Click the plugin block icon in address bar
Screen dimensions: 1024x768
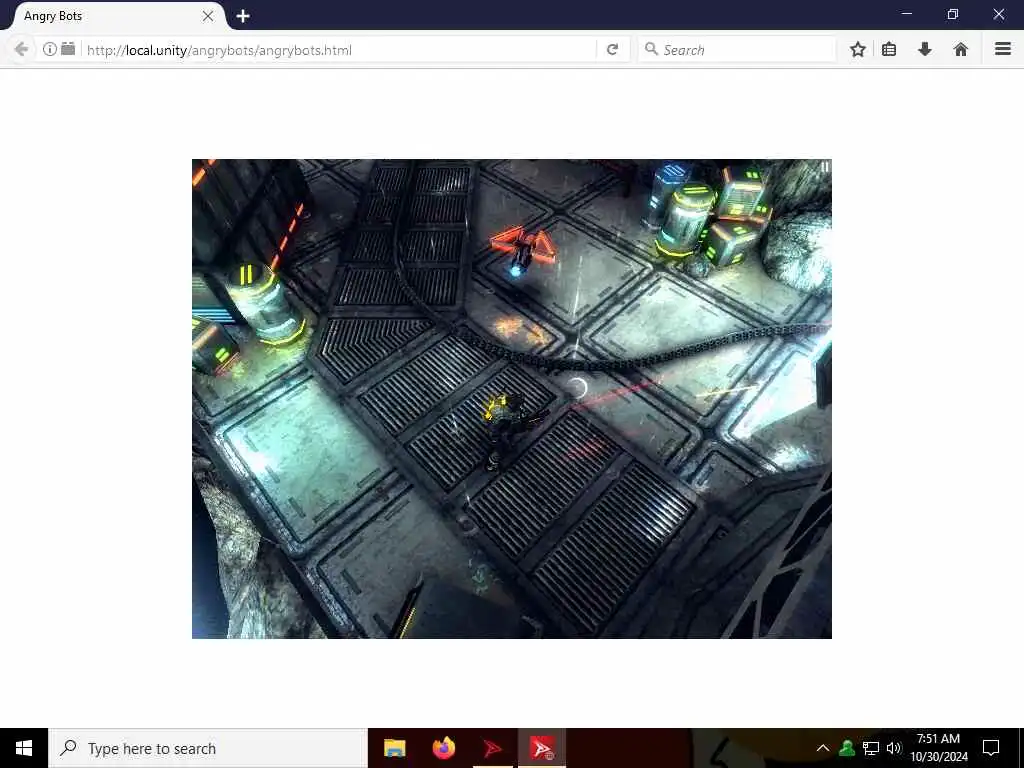coord(68,49)
